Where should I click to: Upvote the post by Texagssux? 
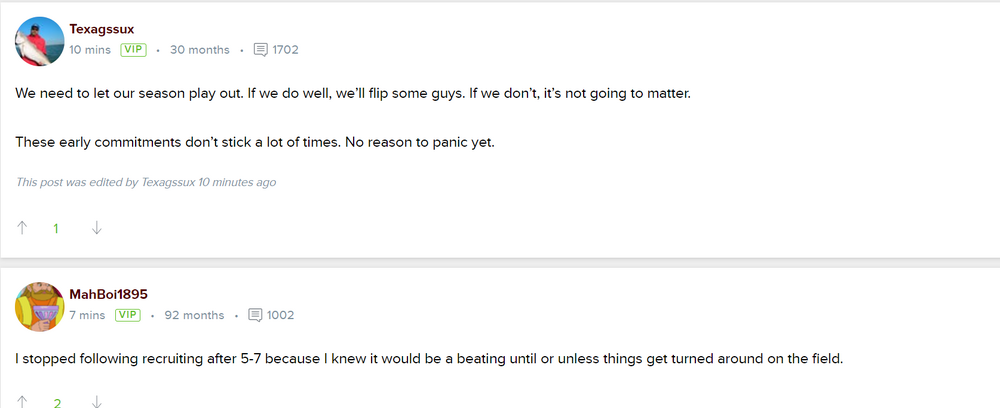[x=22, y=228]
